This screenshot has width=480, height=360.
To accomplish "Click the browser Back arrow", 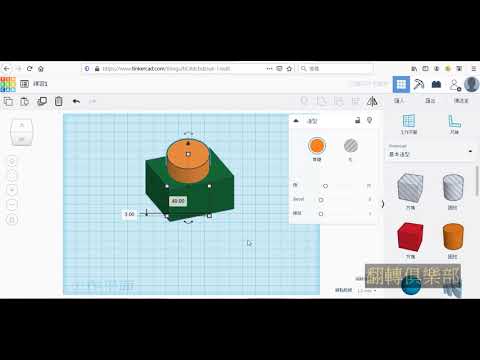I will 7,69.
